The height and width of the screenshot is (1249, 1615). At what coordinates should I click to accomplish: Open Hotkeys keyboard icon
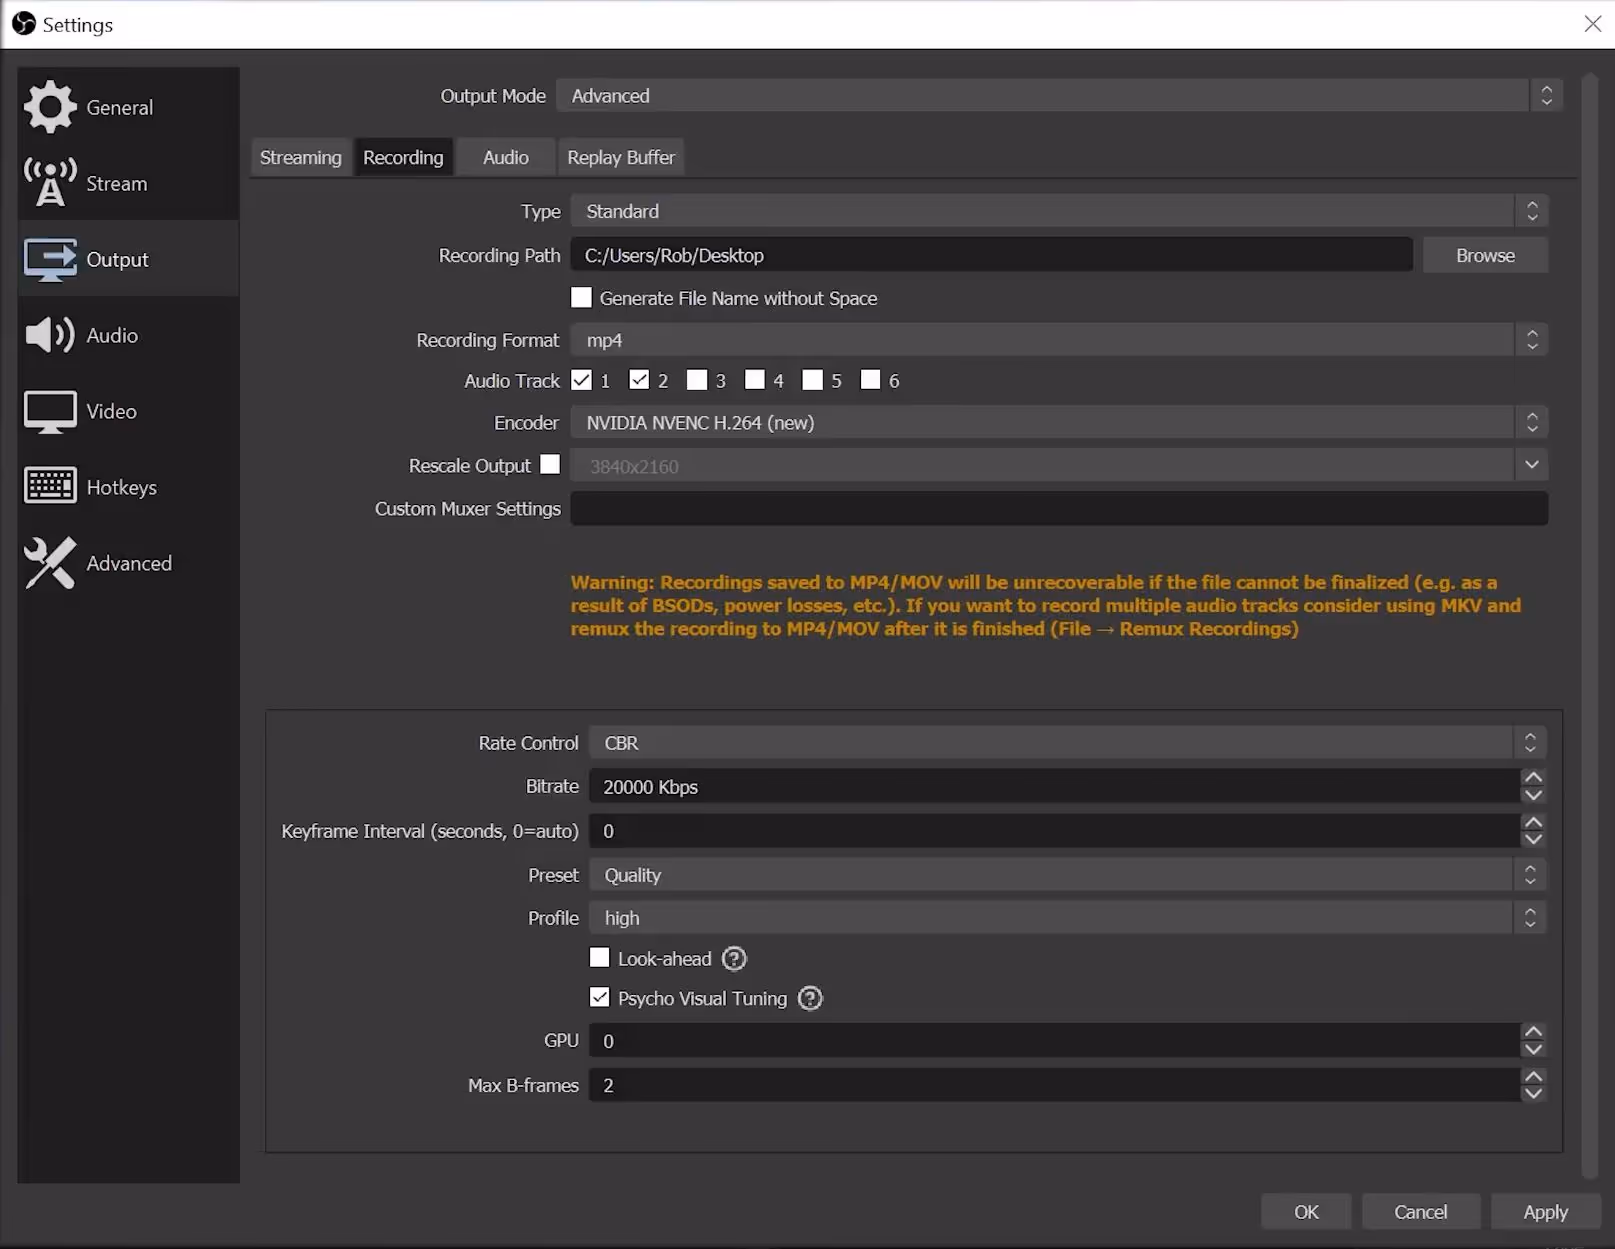pyautogui.click(x=50, y=486)
